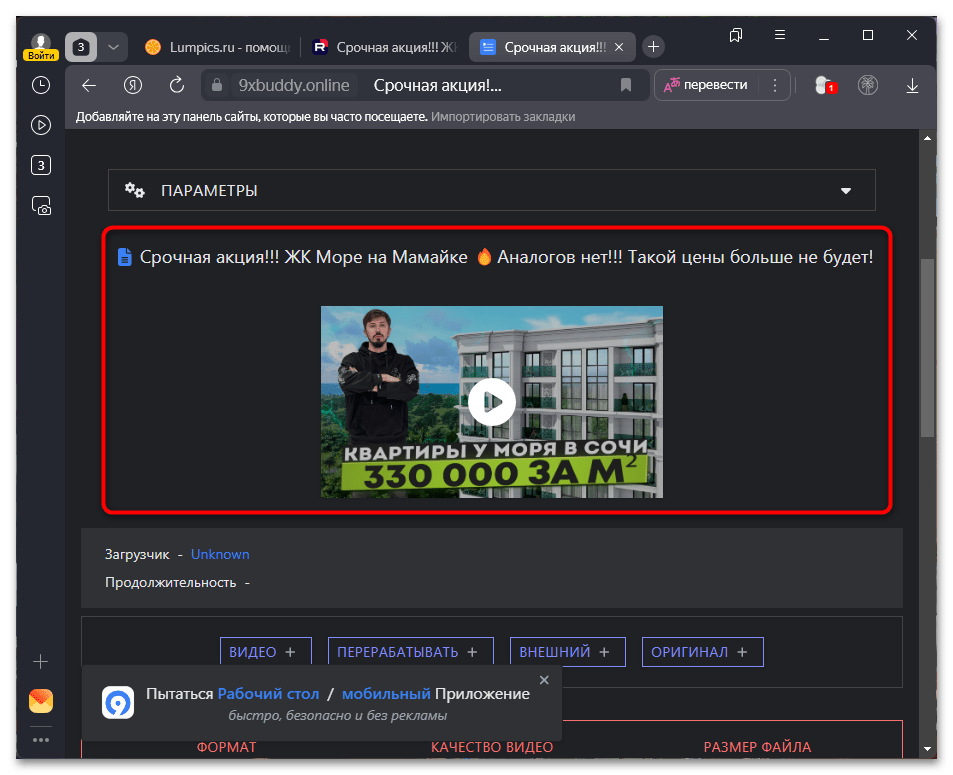Click the 9xbuddy.online address field

(x=294, y=86)
